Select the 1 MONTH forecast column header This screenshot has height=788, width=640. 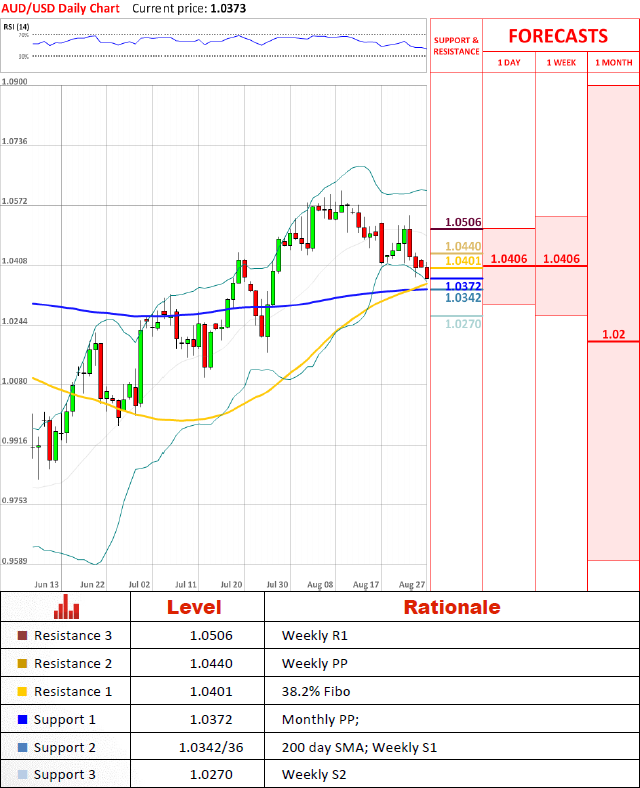613,63
